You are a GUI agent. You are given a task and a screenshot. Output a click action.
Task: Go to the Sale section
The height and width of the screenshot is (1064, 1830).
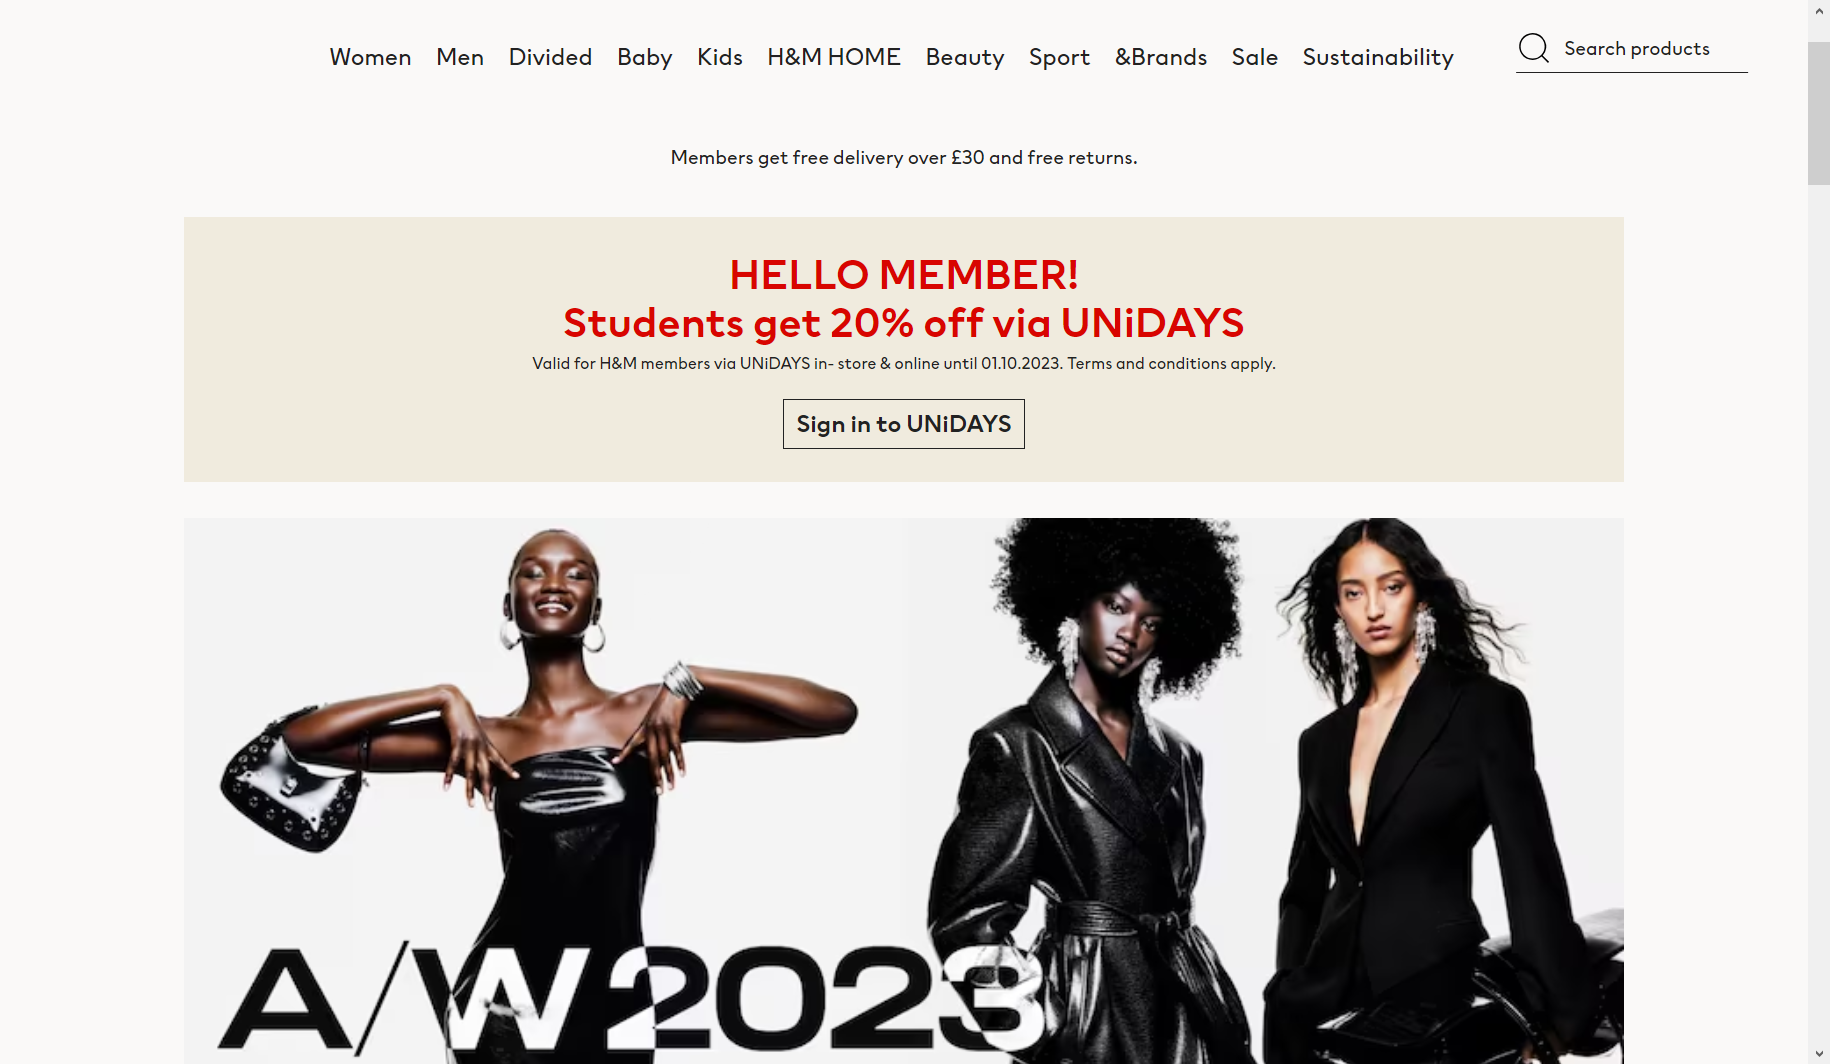point(1255,57)
